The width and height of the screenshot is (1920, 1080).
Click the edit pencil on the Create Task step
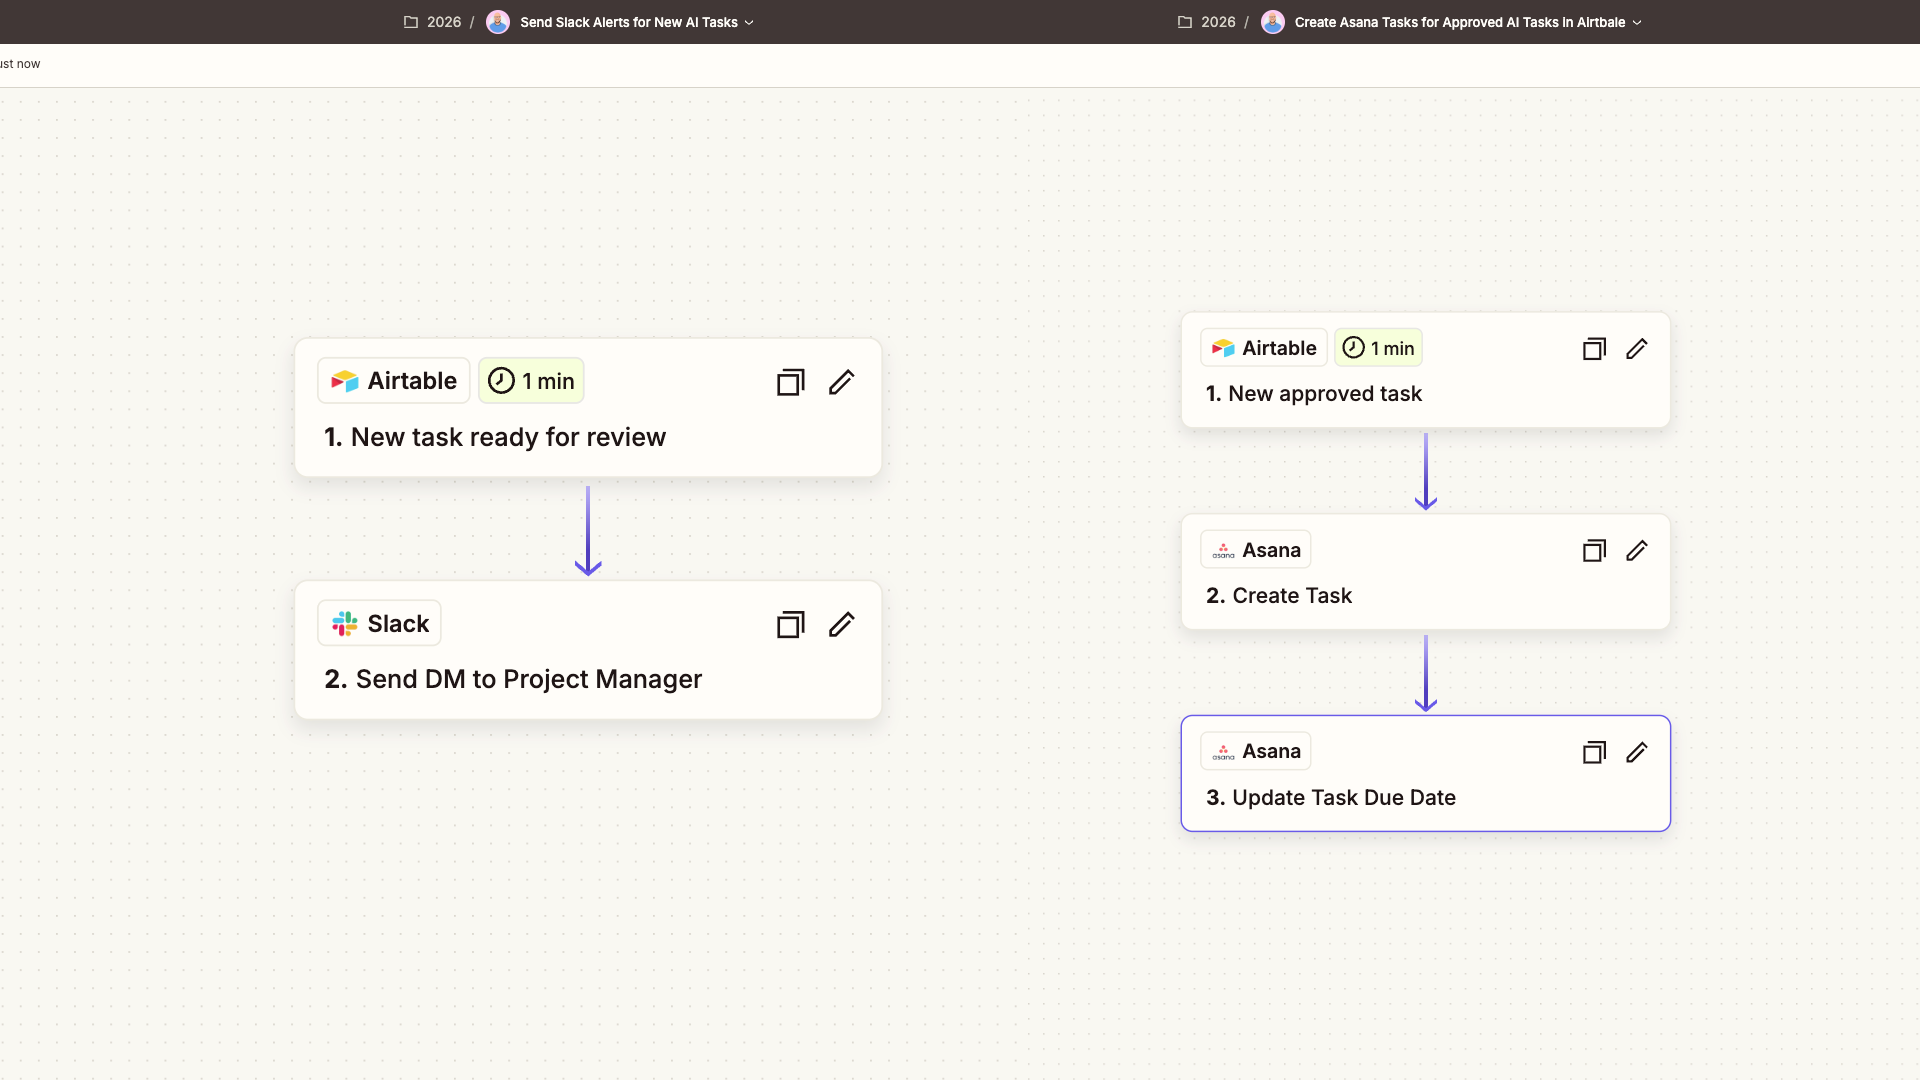click(x=1637, y=550)
